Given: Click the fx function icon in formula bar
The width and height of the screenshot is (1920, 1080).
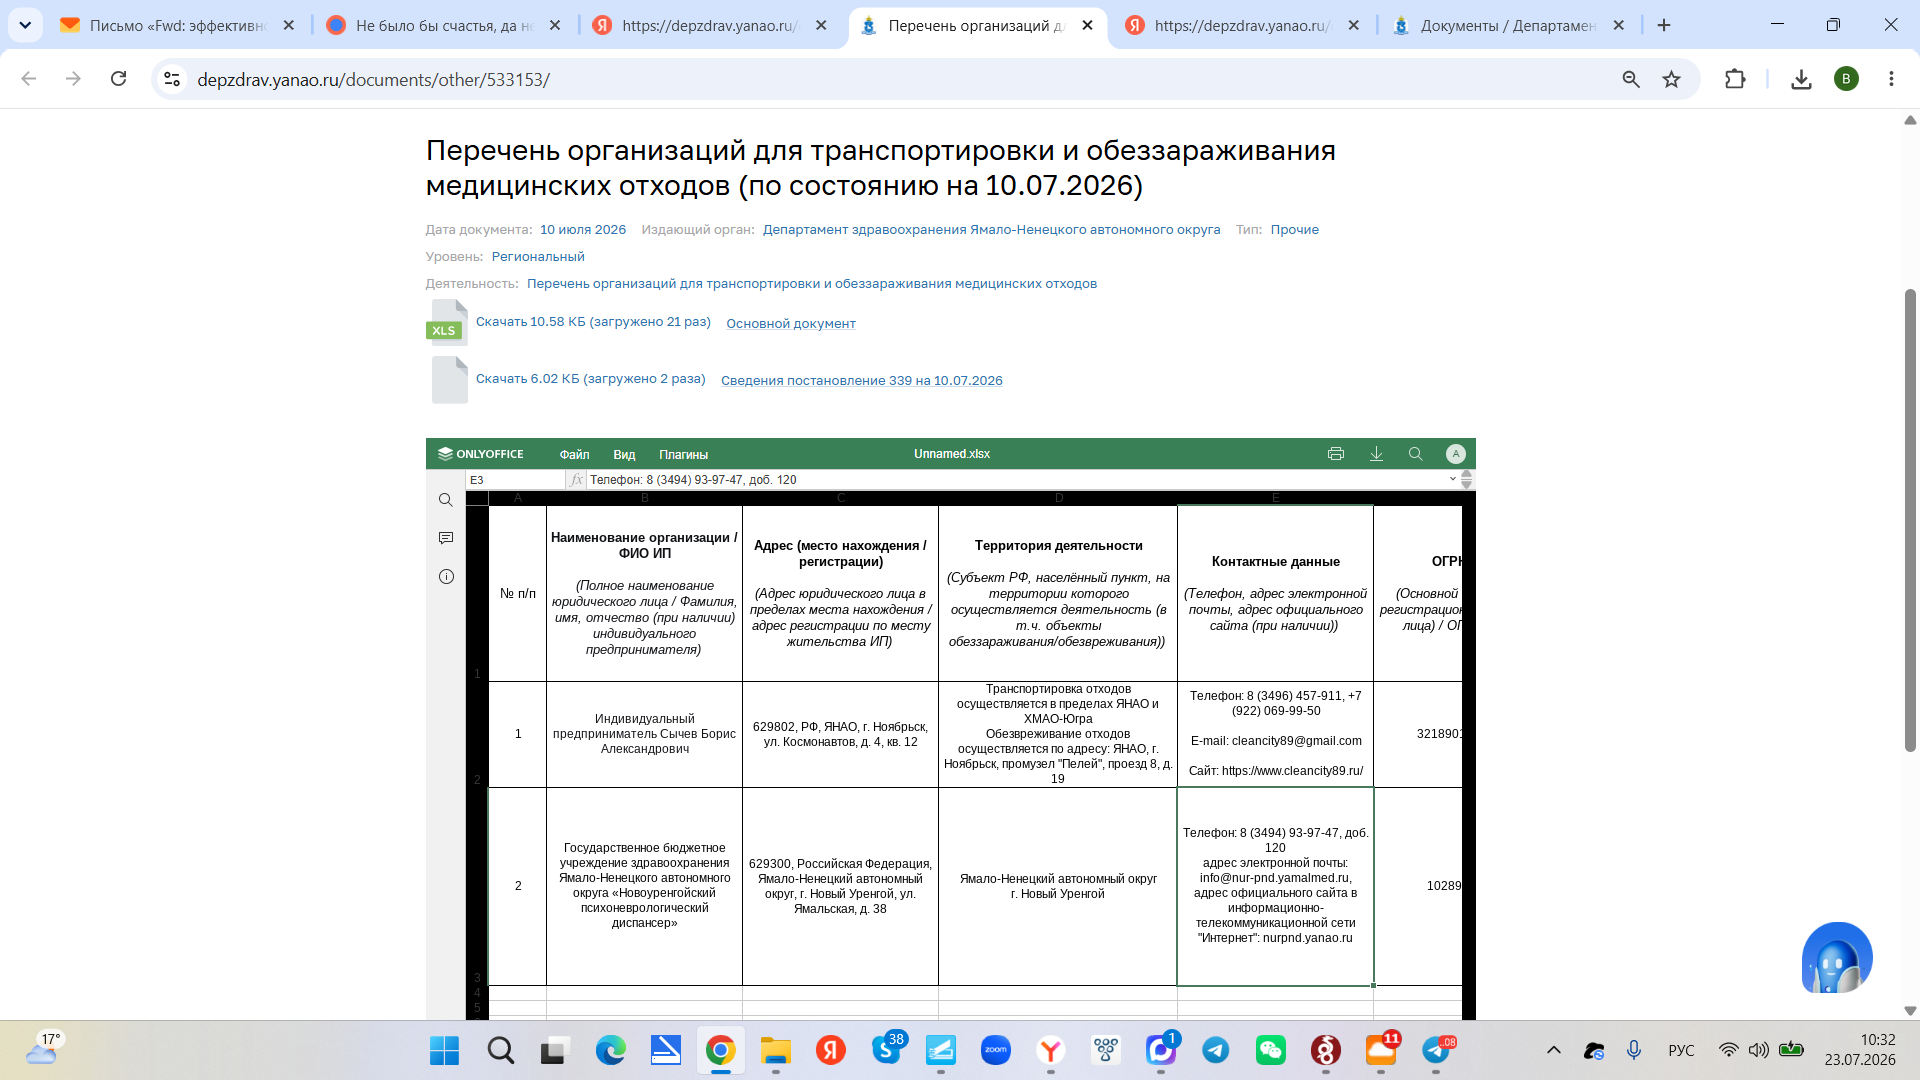Looking at the screenshot, I should pyautogui.click(x=576, y=480).
